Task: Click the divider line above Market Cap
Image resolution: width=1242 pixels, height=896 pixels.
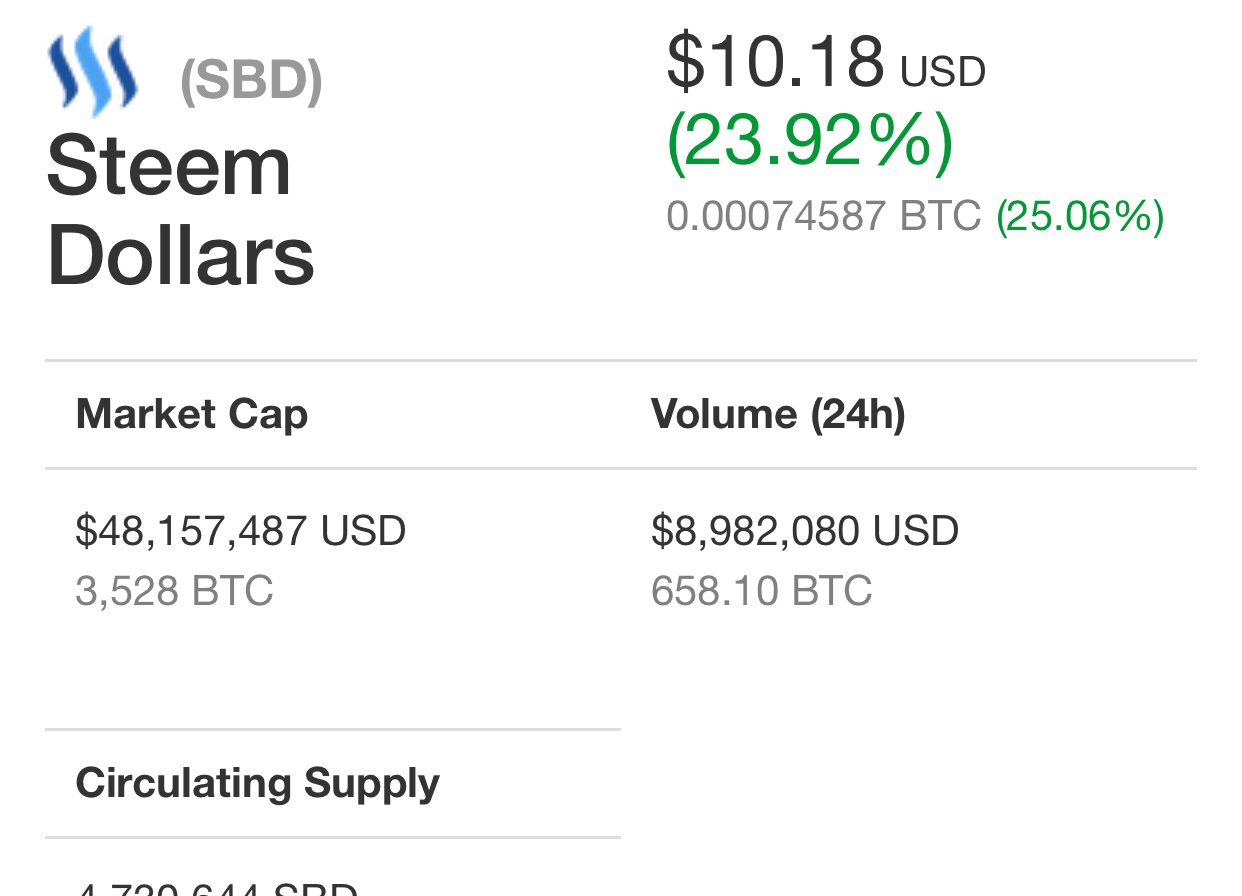Action: pos(621,360)
